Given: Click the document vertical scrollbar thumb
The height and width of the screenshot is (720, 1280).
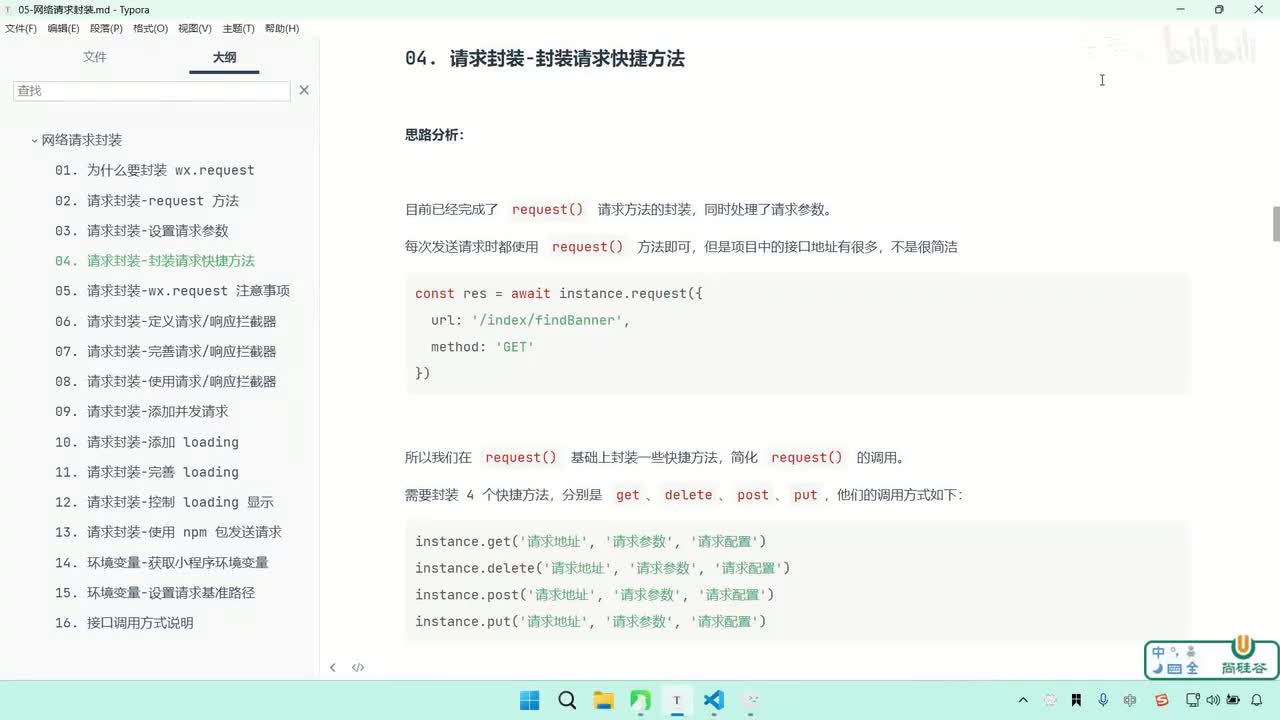Looking at the screenshot, I should pyautogui.click(x=1276, y=224).
